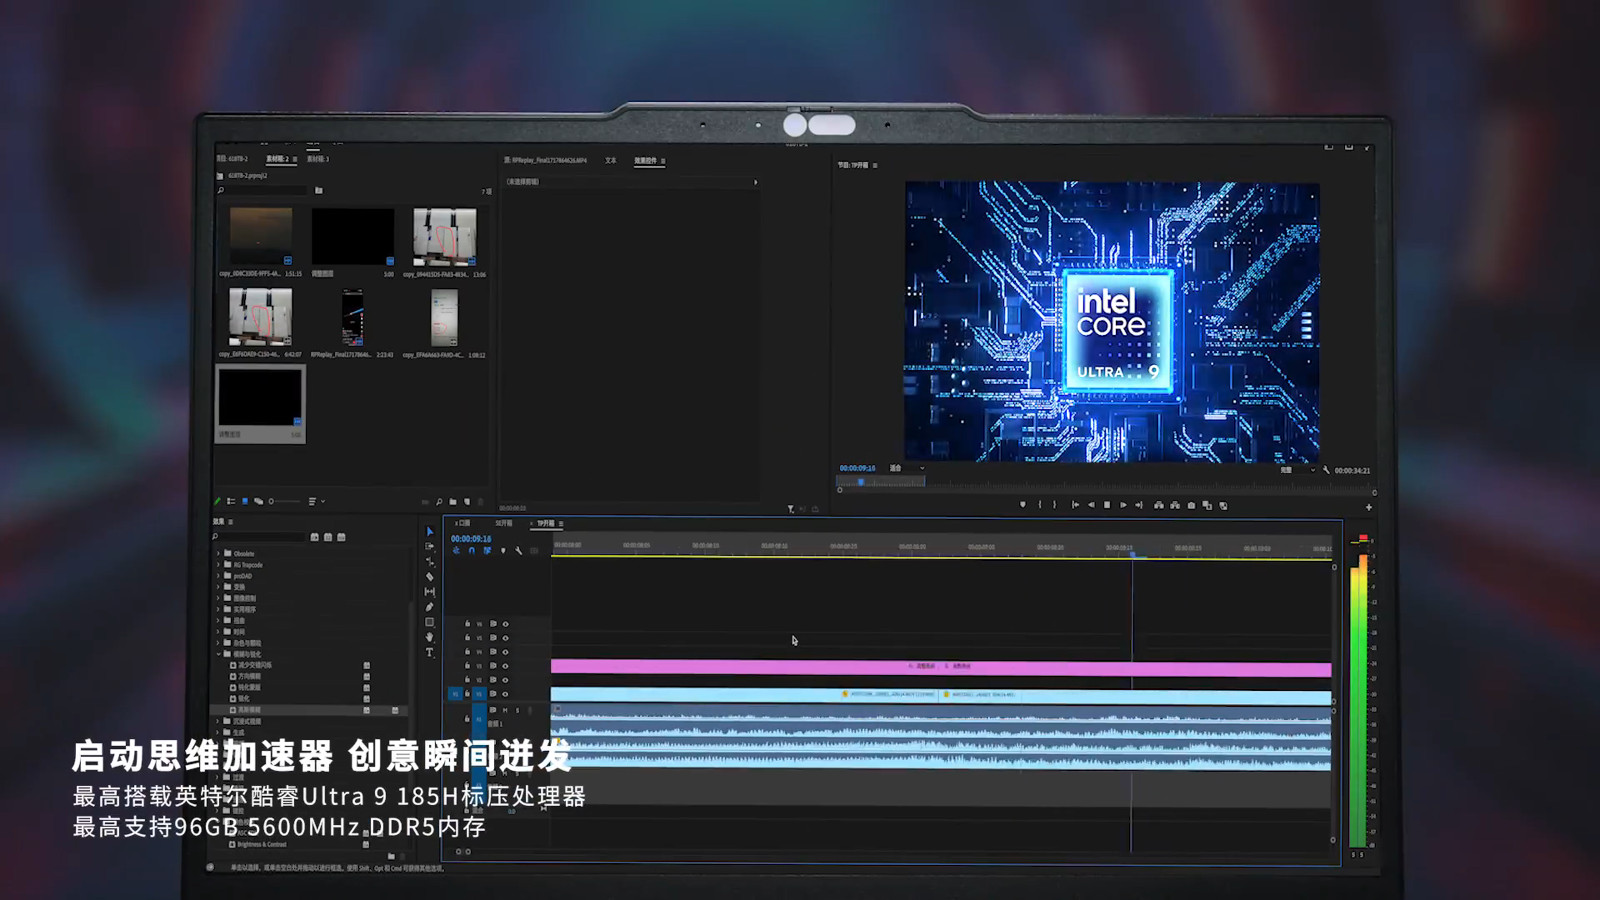1600x900 pixels.
Task: Click timeline timecode 00:00:09:16
Action: [471, 539]
